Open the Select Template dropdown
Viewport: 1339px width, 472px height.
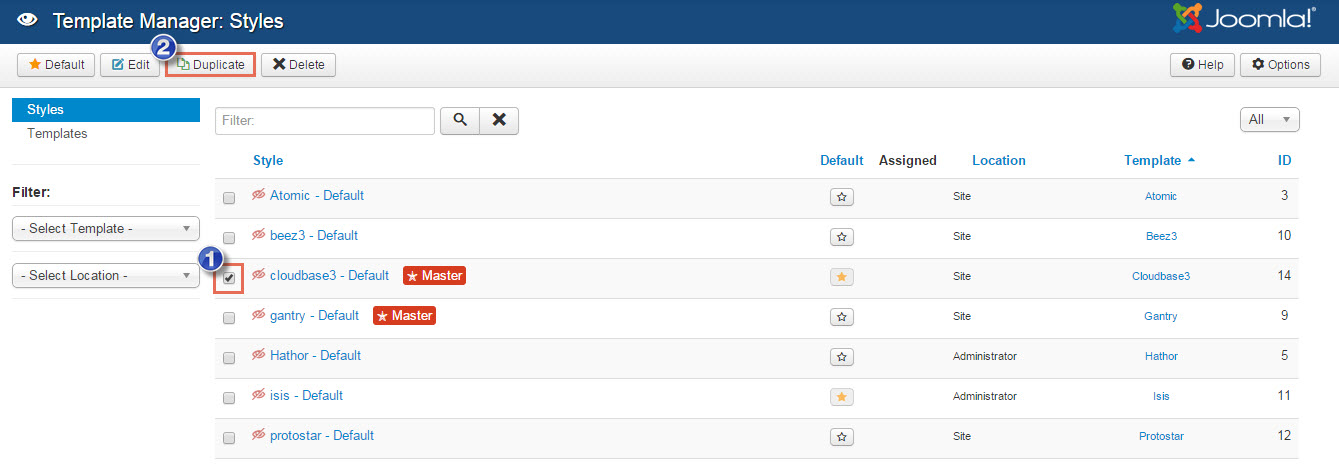106,228
